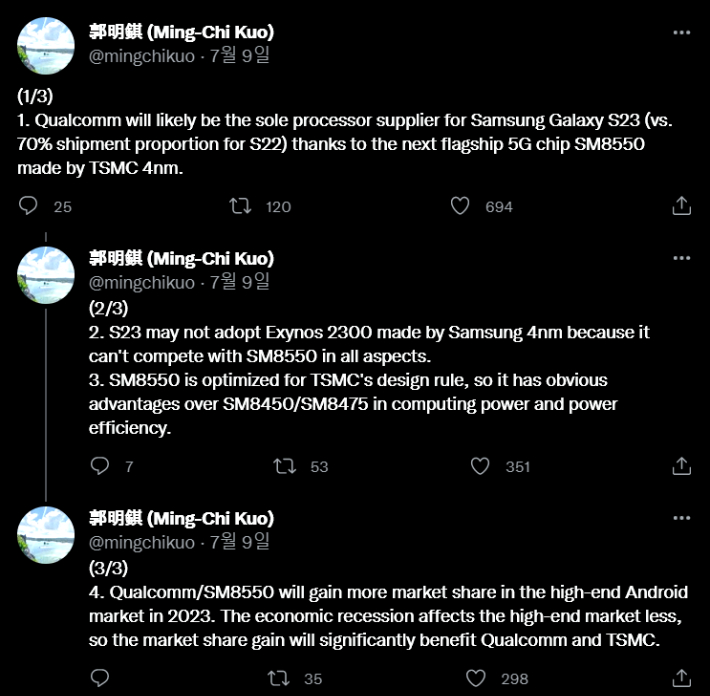Share the first (1/3) tweet
This screenshot has width=710, height=696.
tap(681, 206)
